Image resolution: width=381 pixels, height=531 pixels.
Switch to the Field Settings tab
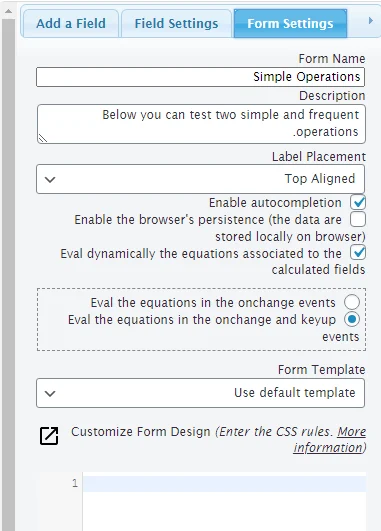pos(176,23)
